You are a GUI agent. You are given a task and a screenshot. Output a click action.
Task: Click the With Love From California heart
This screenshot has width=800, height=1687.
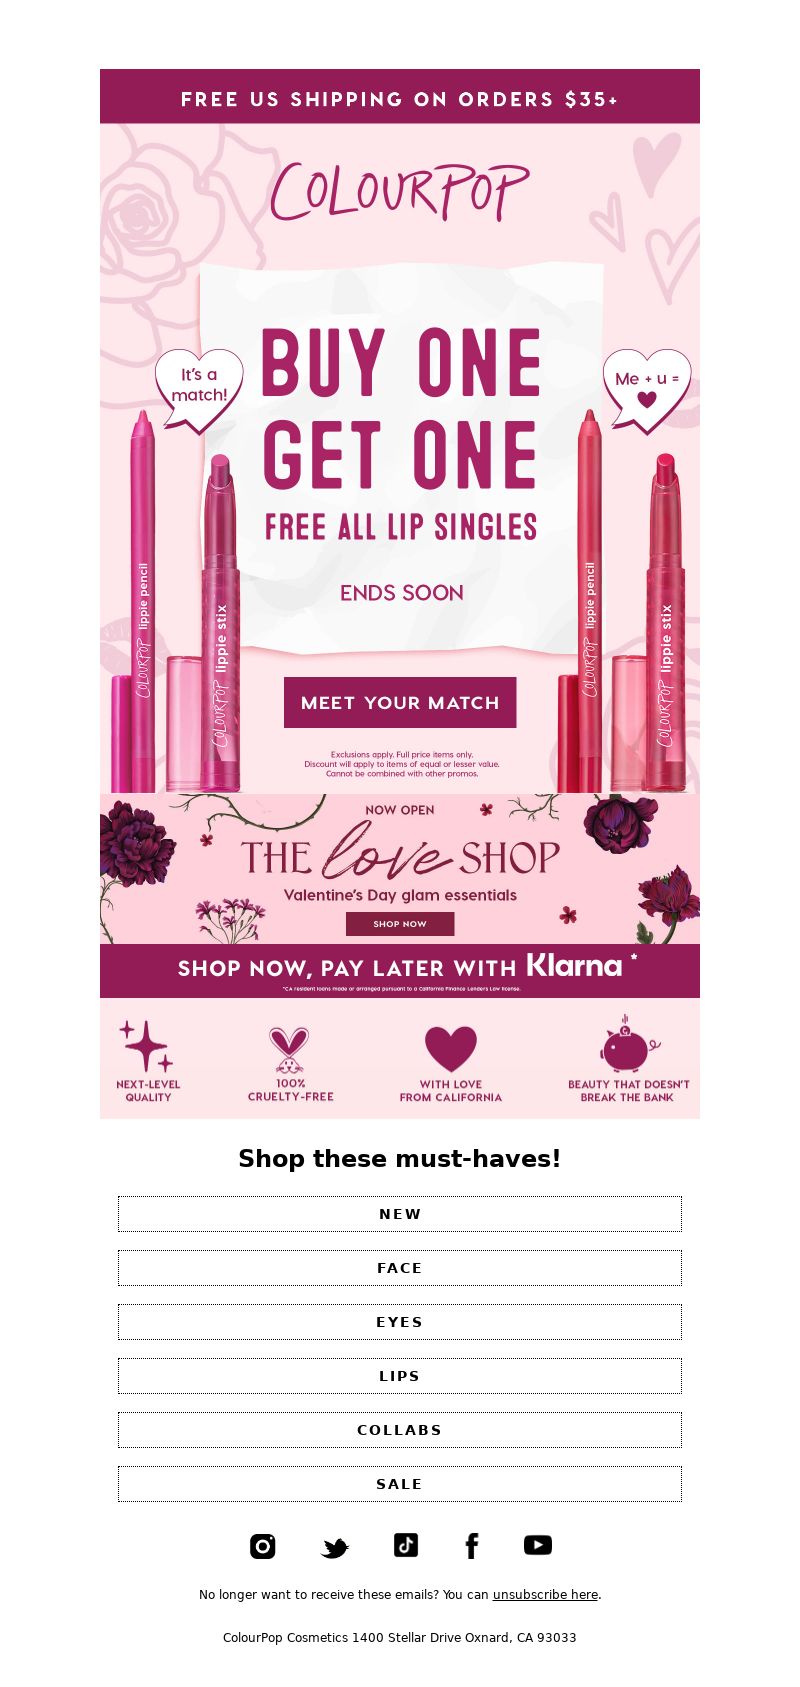451,1049
